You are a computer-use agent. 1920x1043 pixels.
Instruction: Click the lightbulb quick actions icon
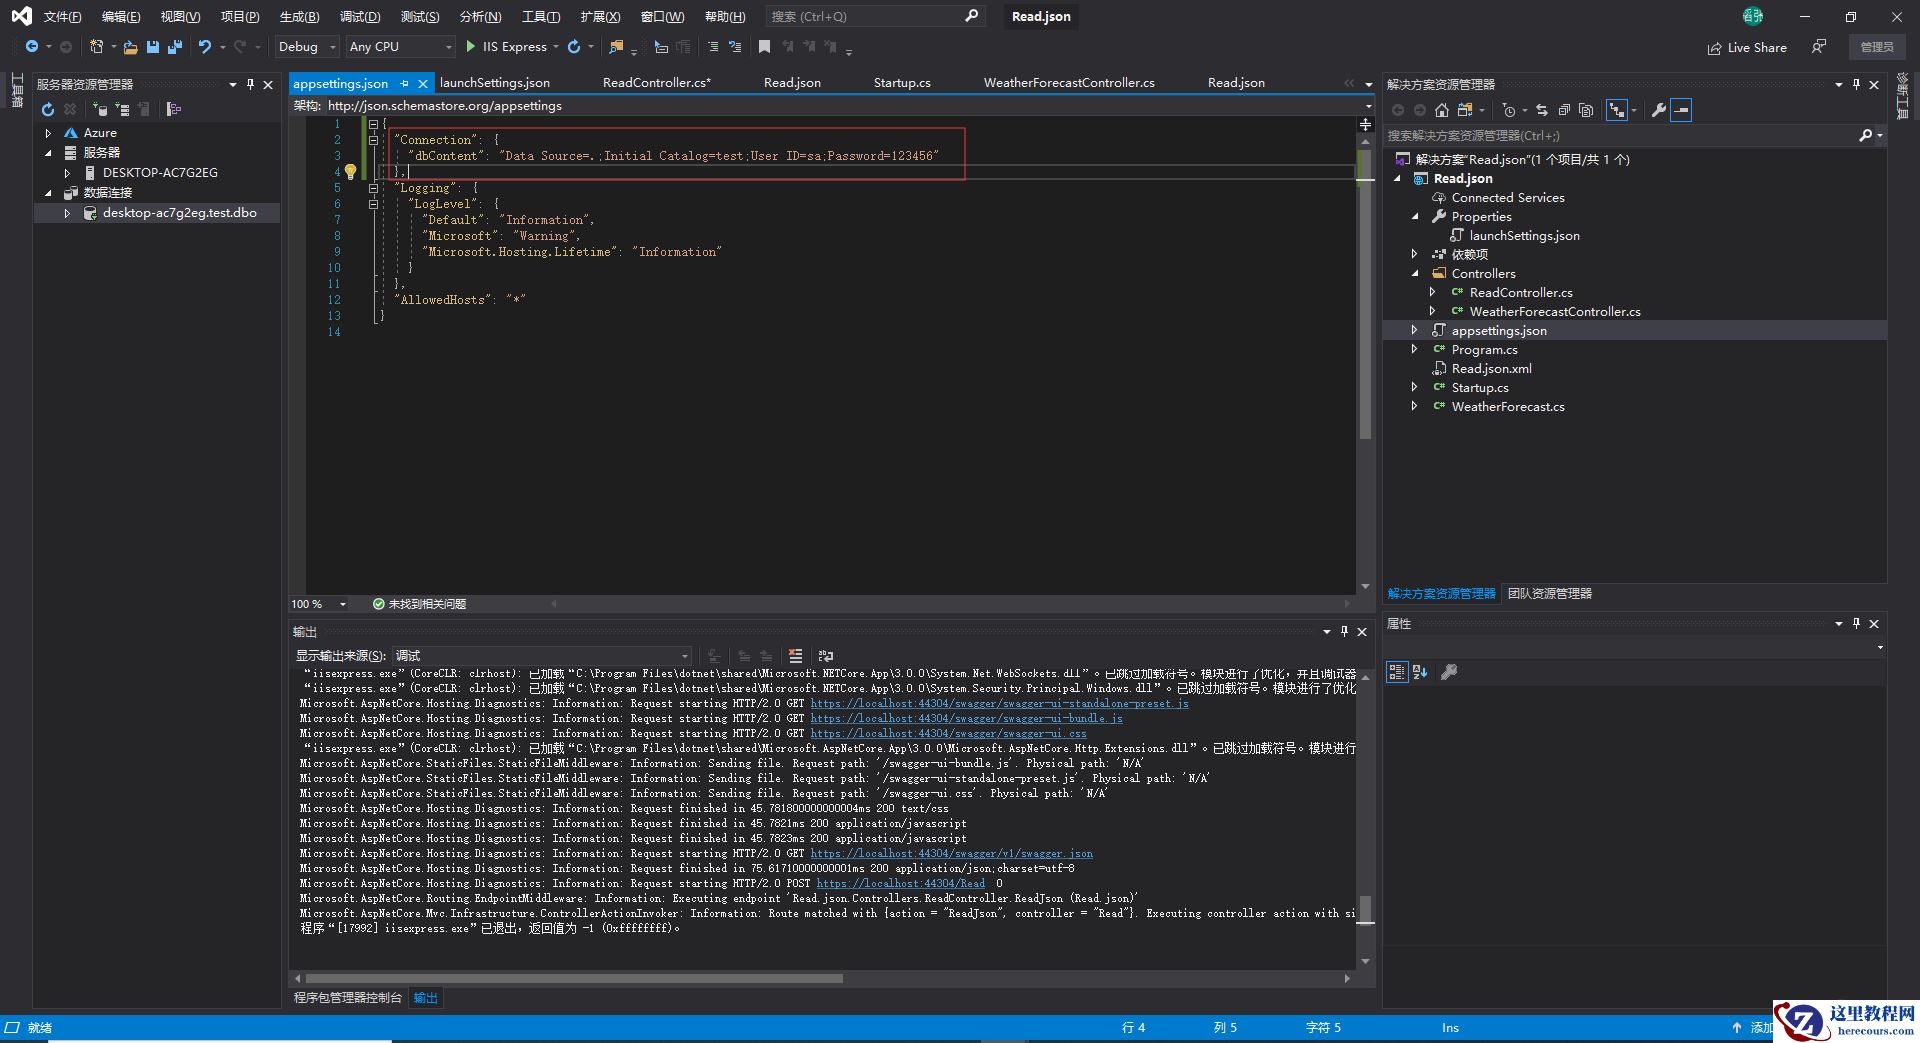tap(351, 172)
